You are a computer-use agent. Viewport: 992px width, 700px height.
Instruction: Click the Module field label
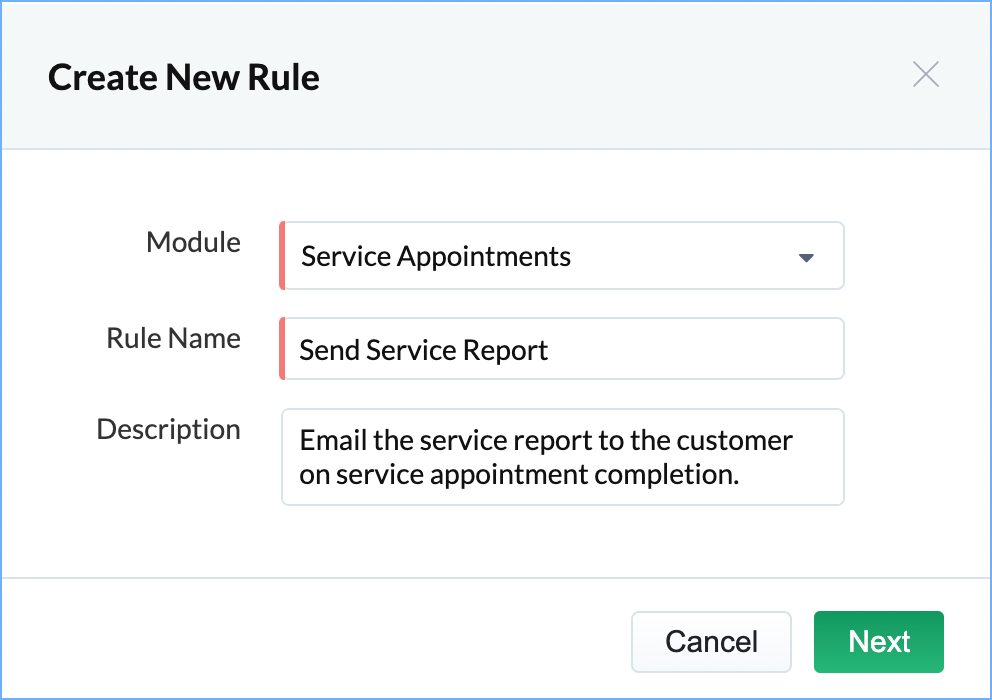tap(193, 243)
